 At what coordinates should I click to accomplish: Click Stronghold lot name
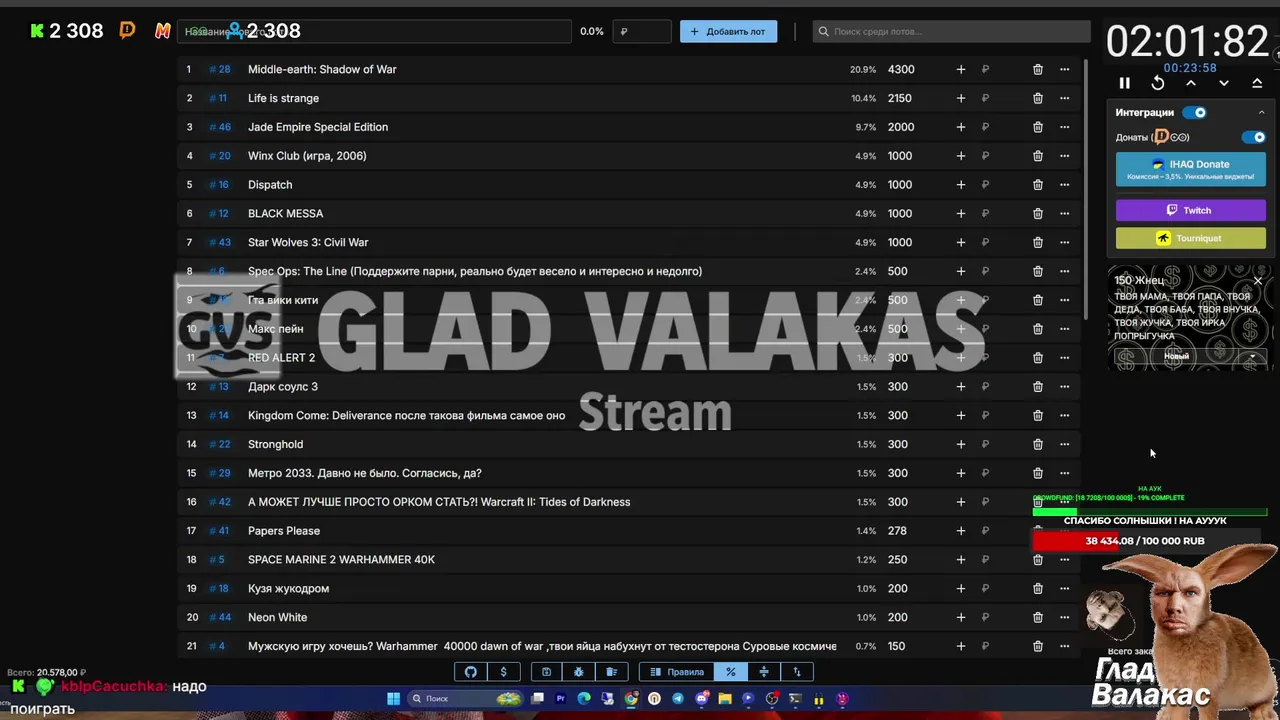click(x=275, y=444)
